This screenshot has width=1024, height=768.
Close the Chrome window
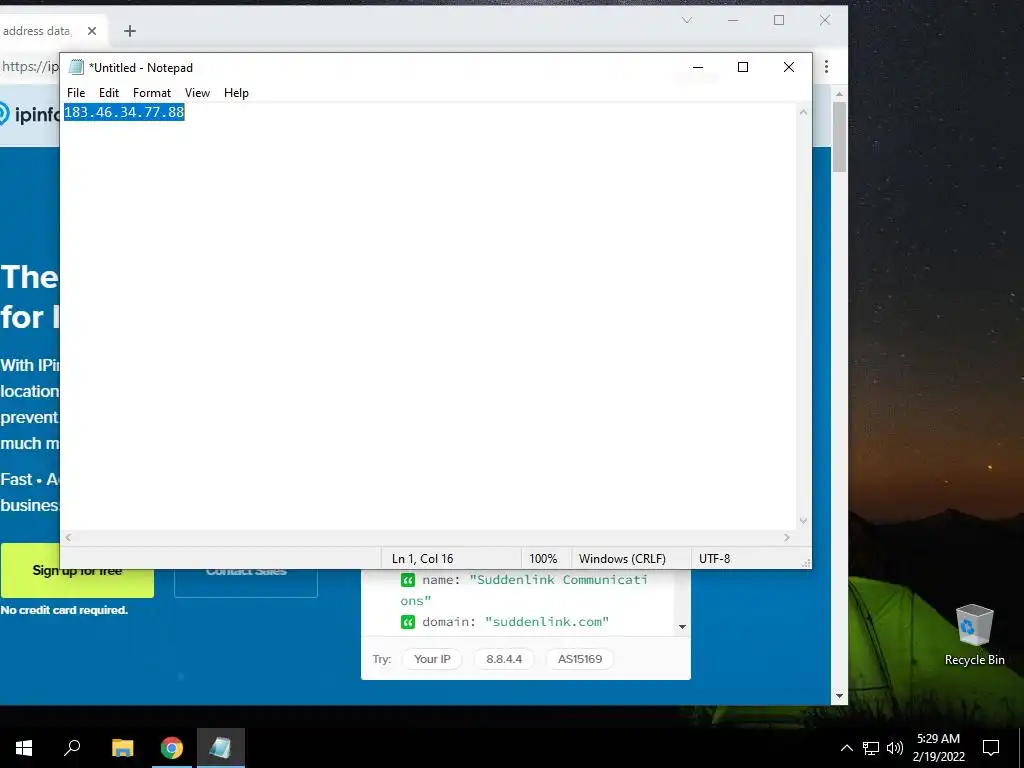pos(825,20)
